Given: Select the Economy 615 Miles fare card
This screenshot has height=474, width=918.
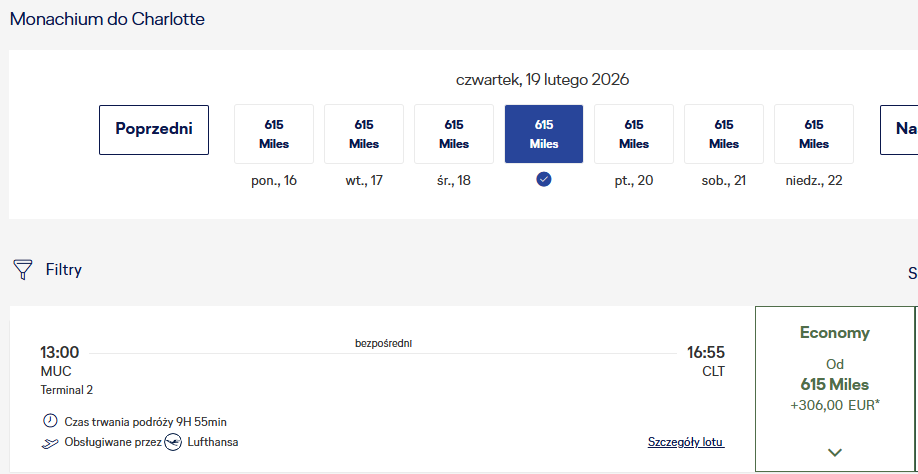Looking at the screenshot, I should point(835,389).
